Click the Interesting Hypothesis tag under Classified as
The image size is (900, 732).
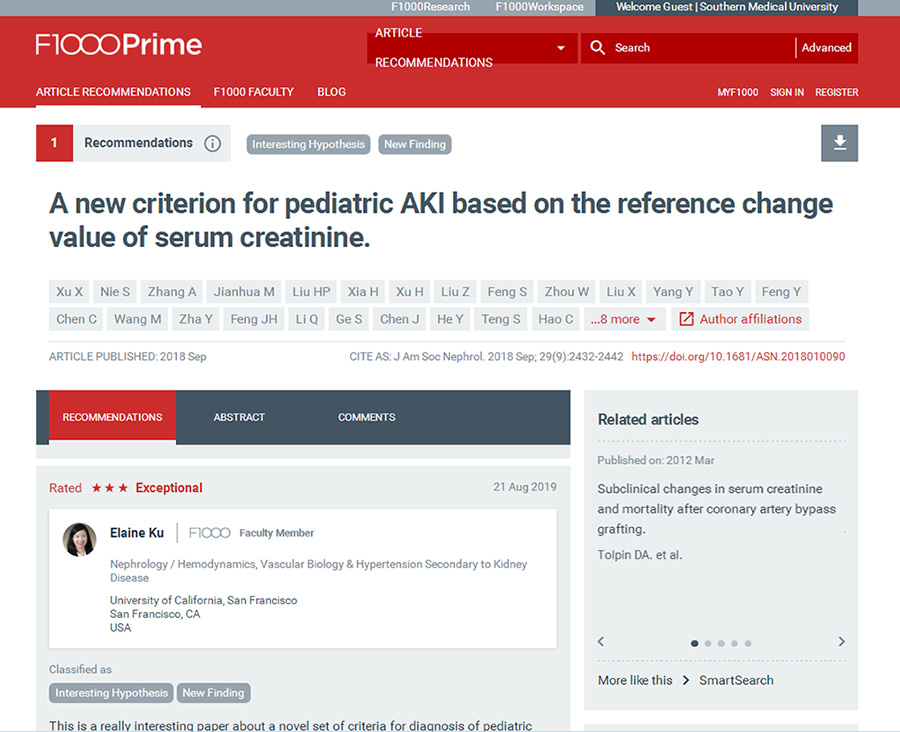[x=111, y=693]
